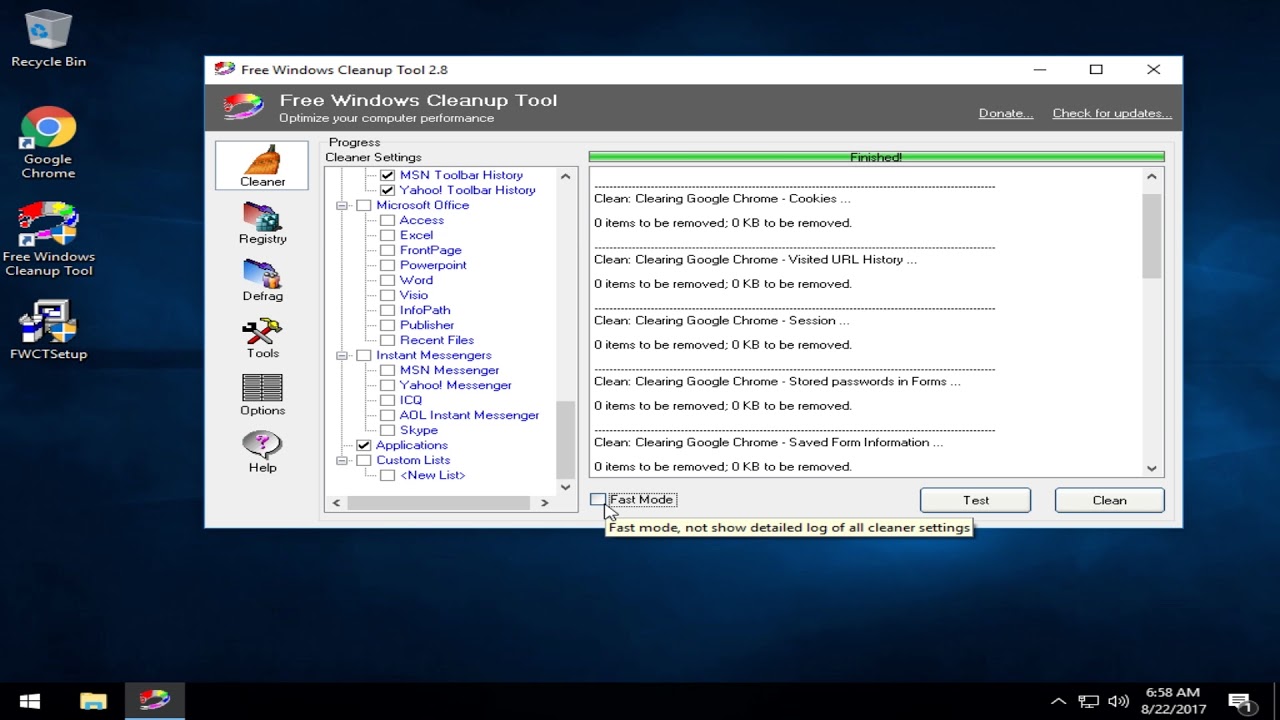
Task: Select Google Chrome desktop shortcut
Action: pyautogui.click(x=48, y=143)
